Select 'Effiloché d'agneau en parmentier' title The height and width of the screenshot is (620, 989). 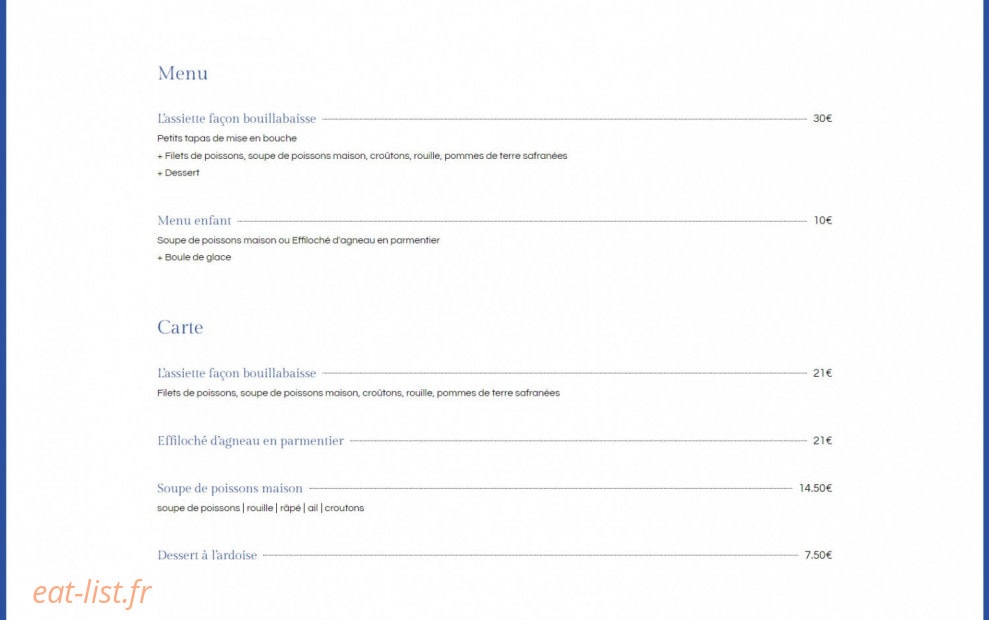[250, 441]
